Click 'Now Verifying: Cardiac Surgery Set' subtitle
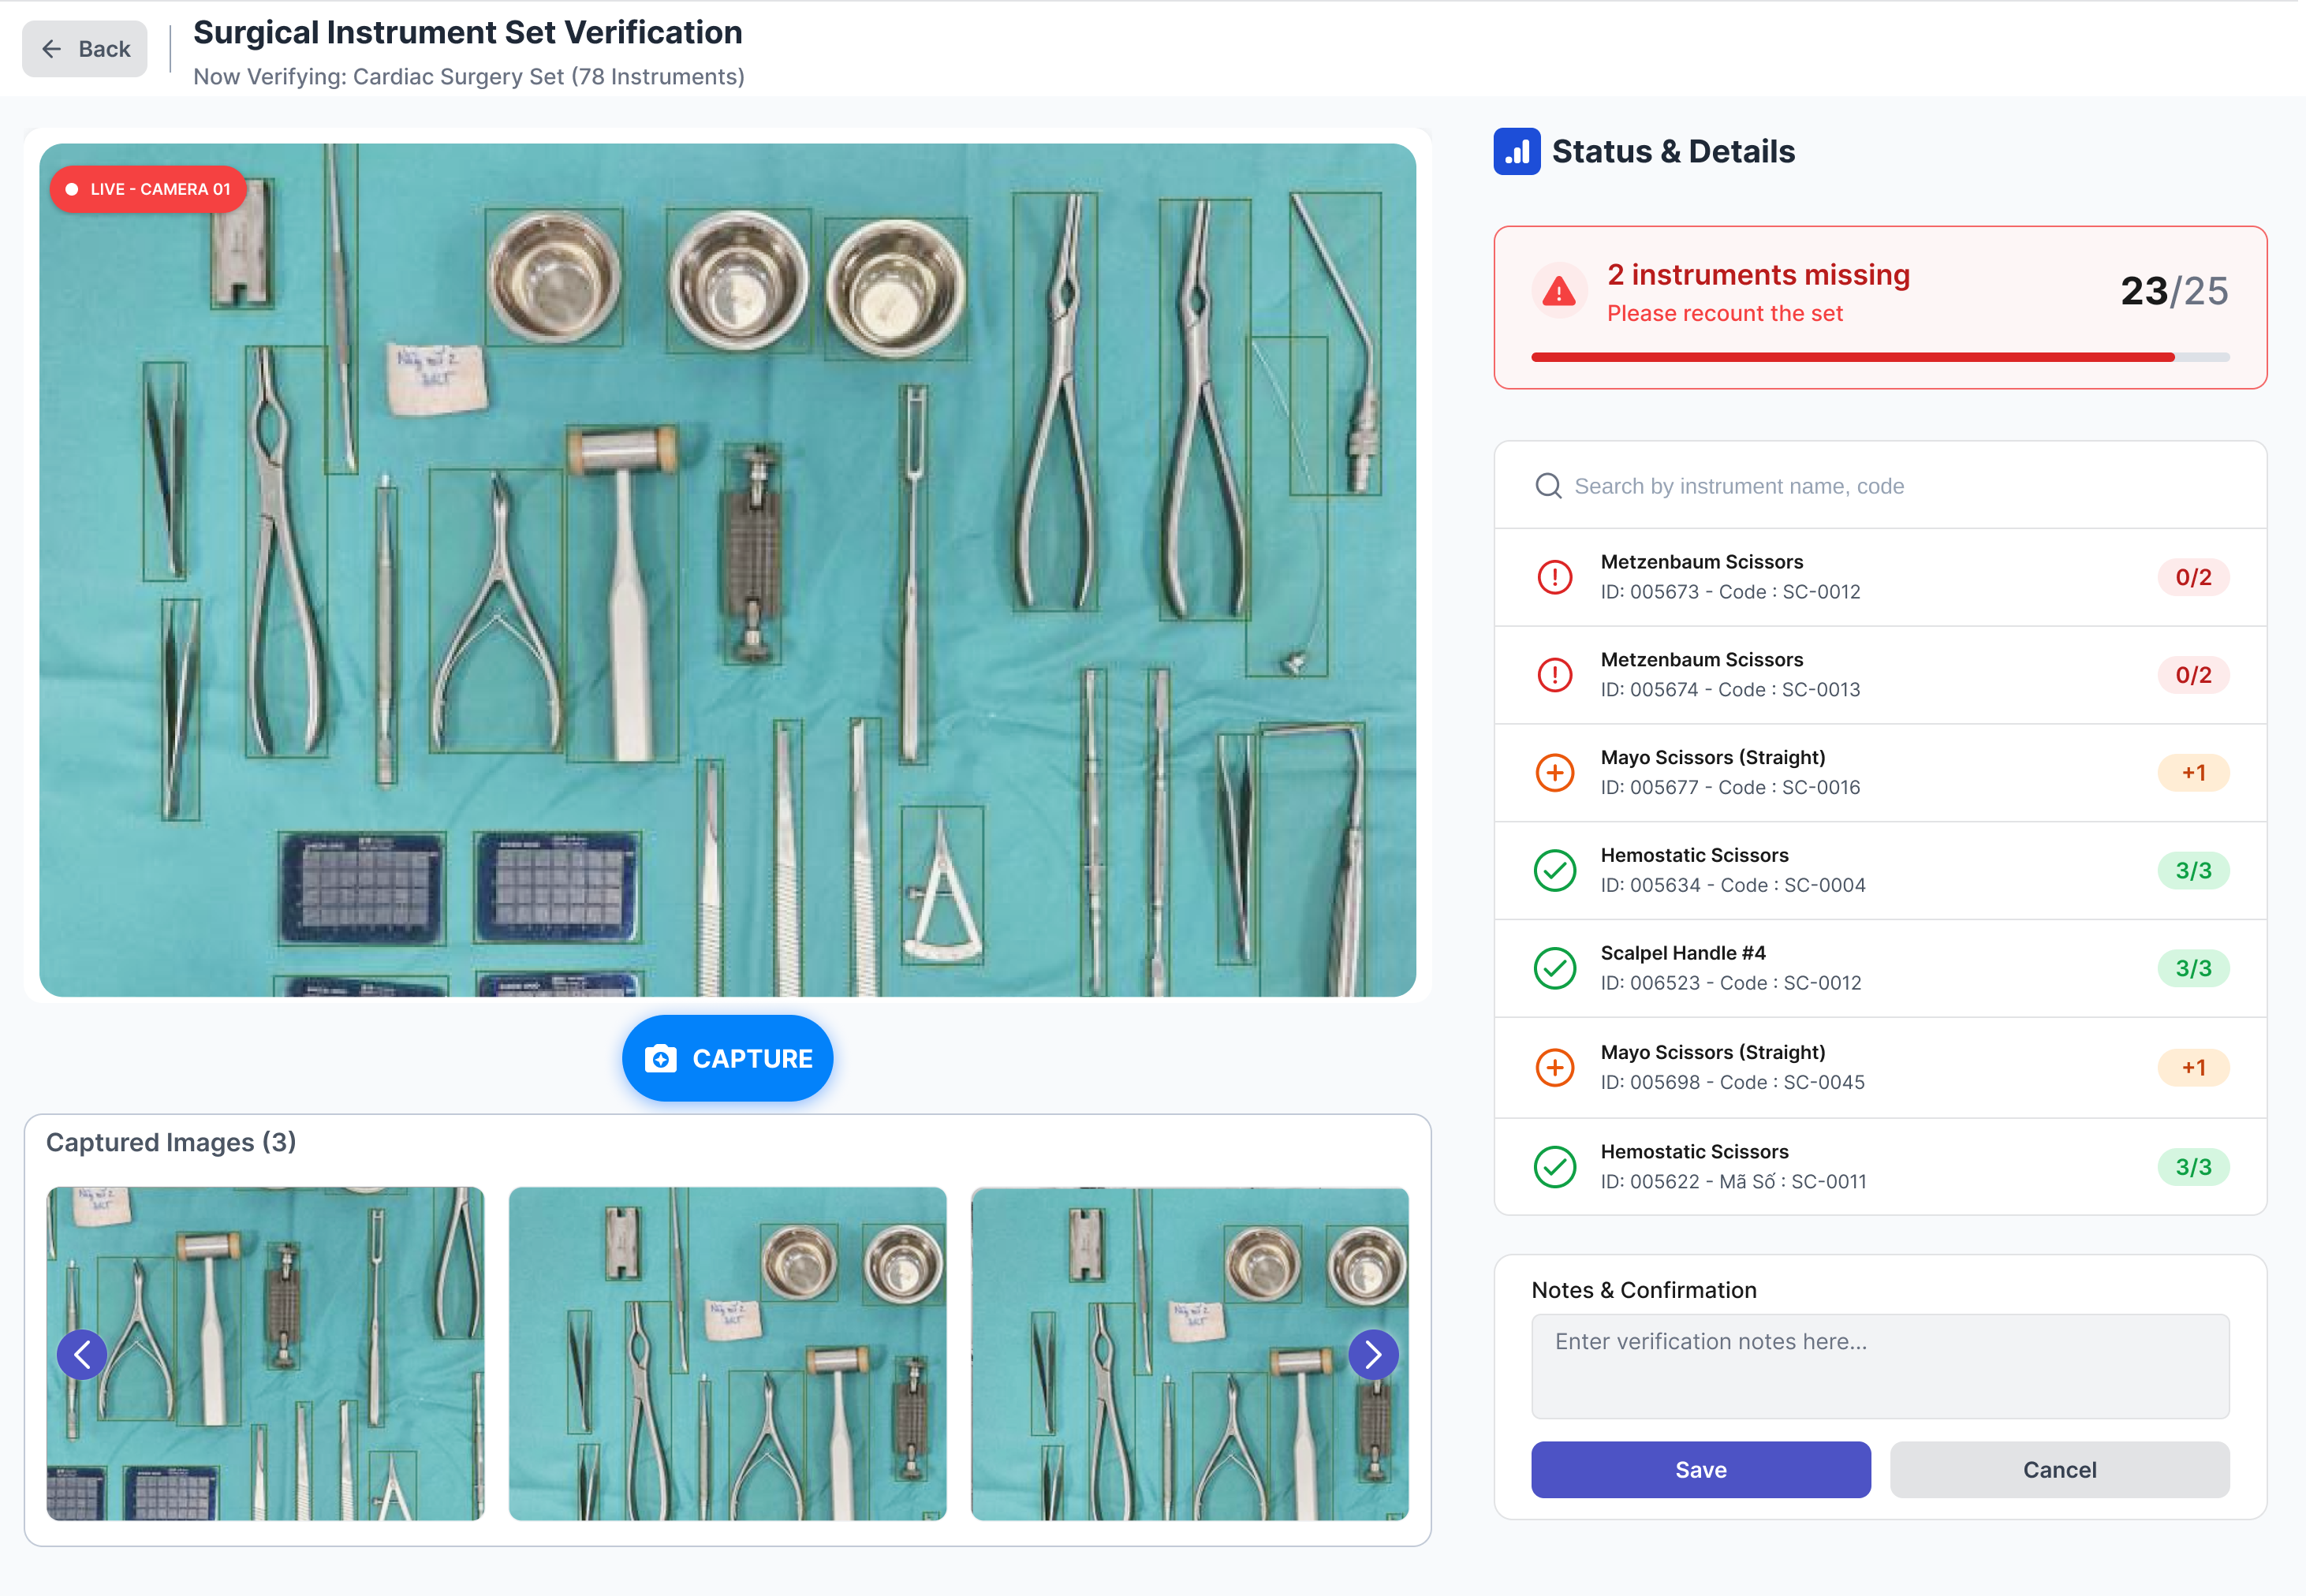The height and width of the screenshot is (1596, 2306). click(x=469, y=76)
